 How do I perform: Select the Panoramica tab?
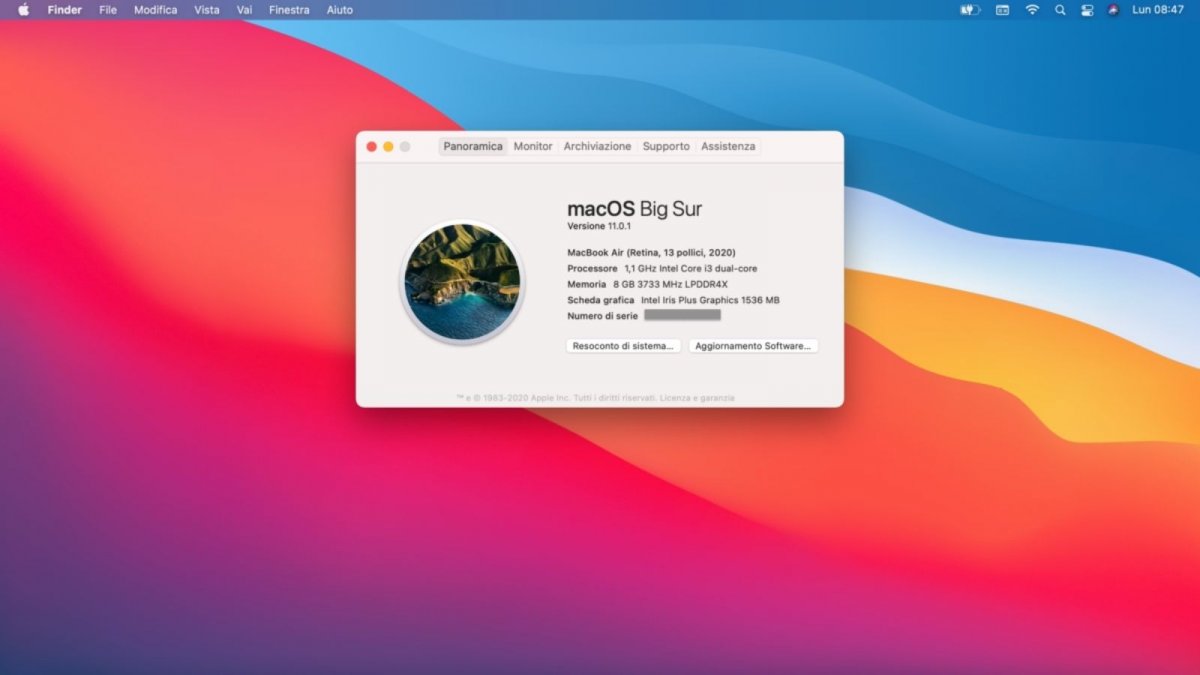pyautogui.click(x=472, y=146)
